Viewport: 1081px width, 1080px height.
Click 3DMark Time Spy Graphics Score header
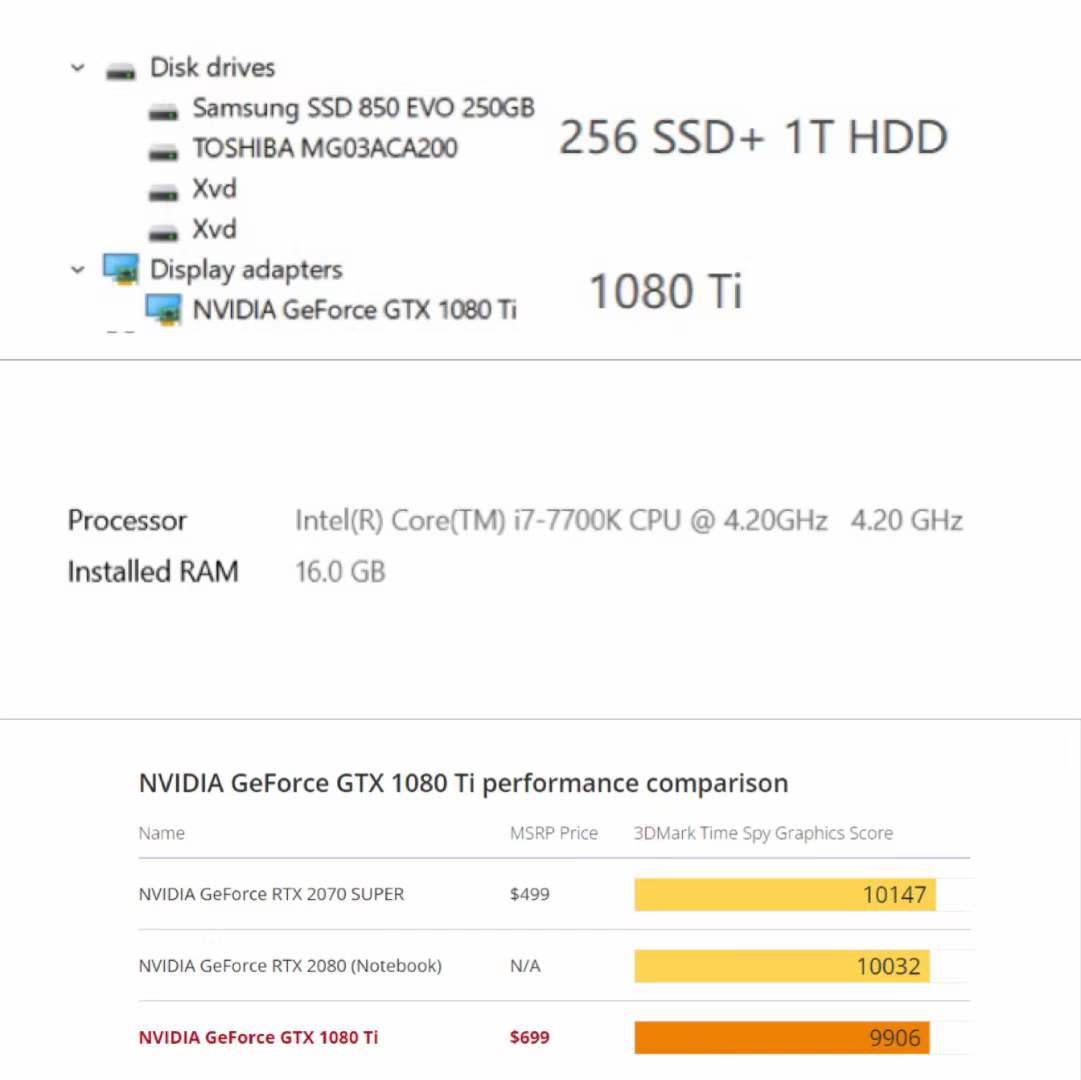(x=763, y=833)
